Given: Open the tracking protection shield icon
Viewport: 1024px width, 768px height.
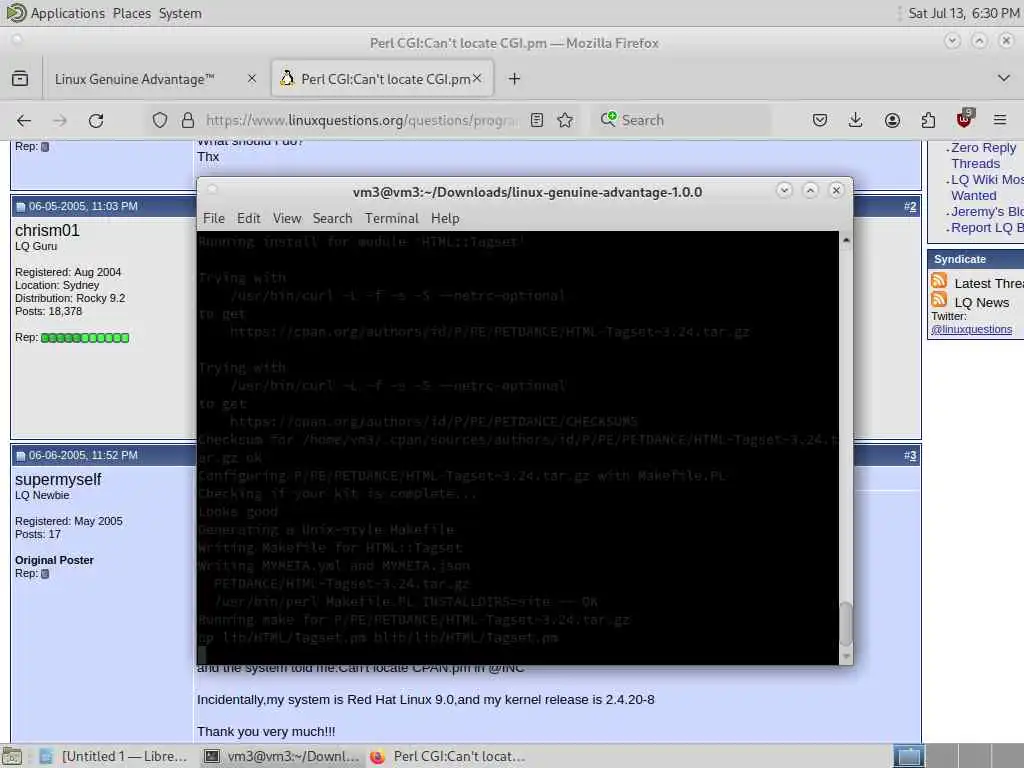Looking at the screenshot, I should tap(160, 120).
